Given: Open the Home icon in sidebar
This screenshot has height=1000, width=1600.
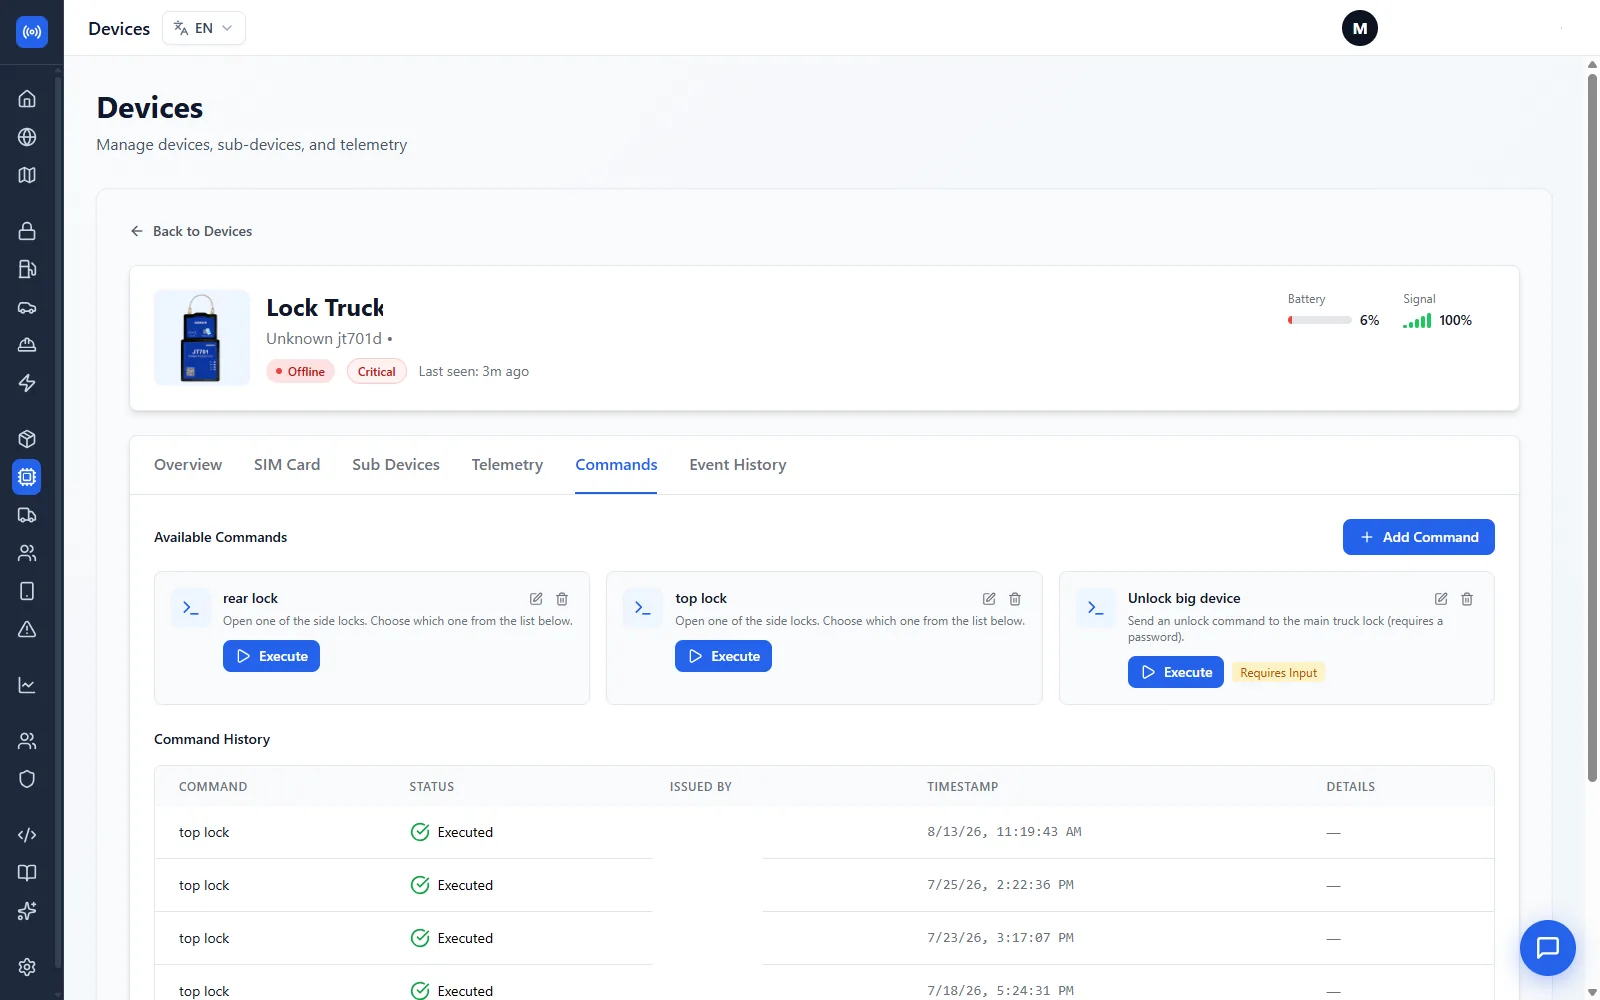Looking at the screenshot, I should click(27, 99).
